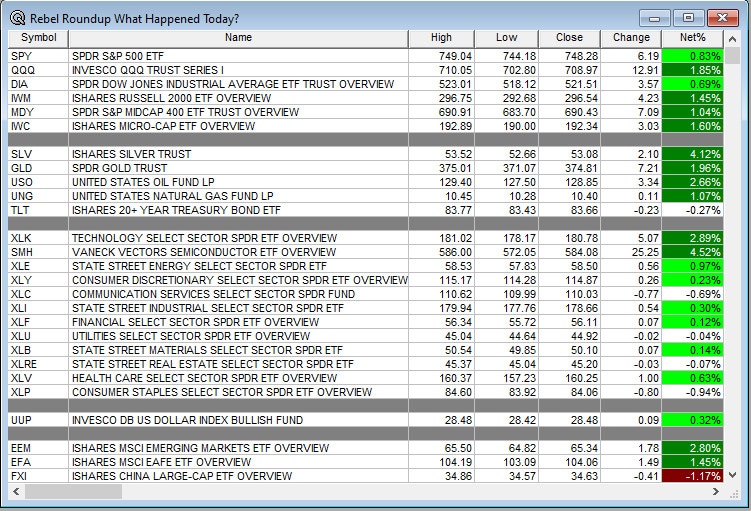Click the 25.25 Change value for SMH

[645, 252]
